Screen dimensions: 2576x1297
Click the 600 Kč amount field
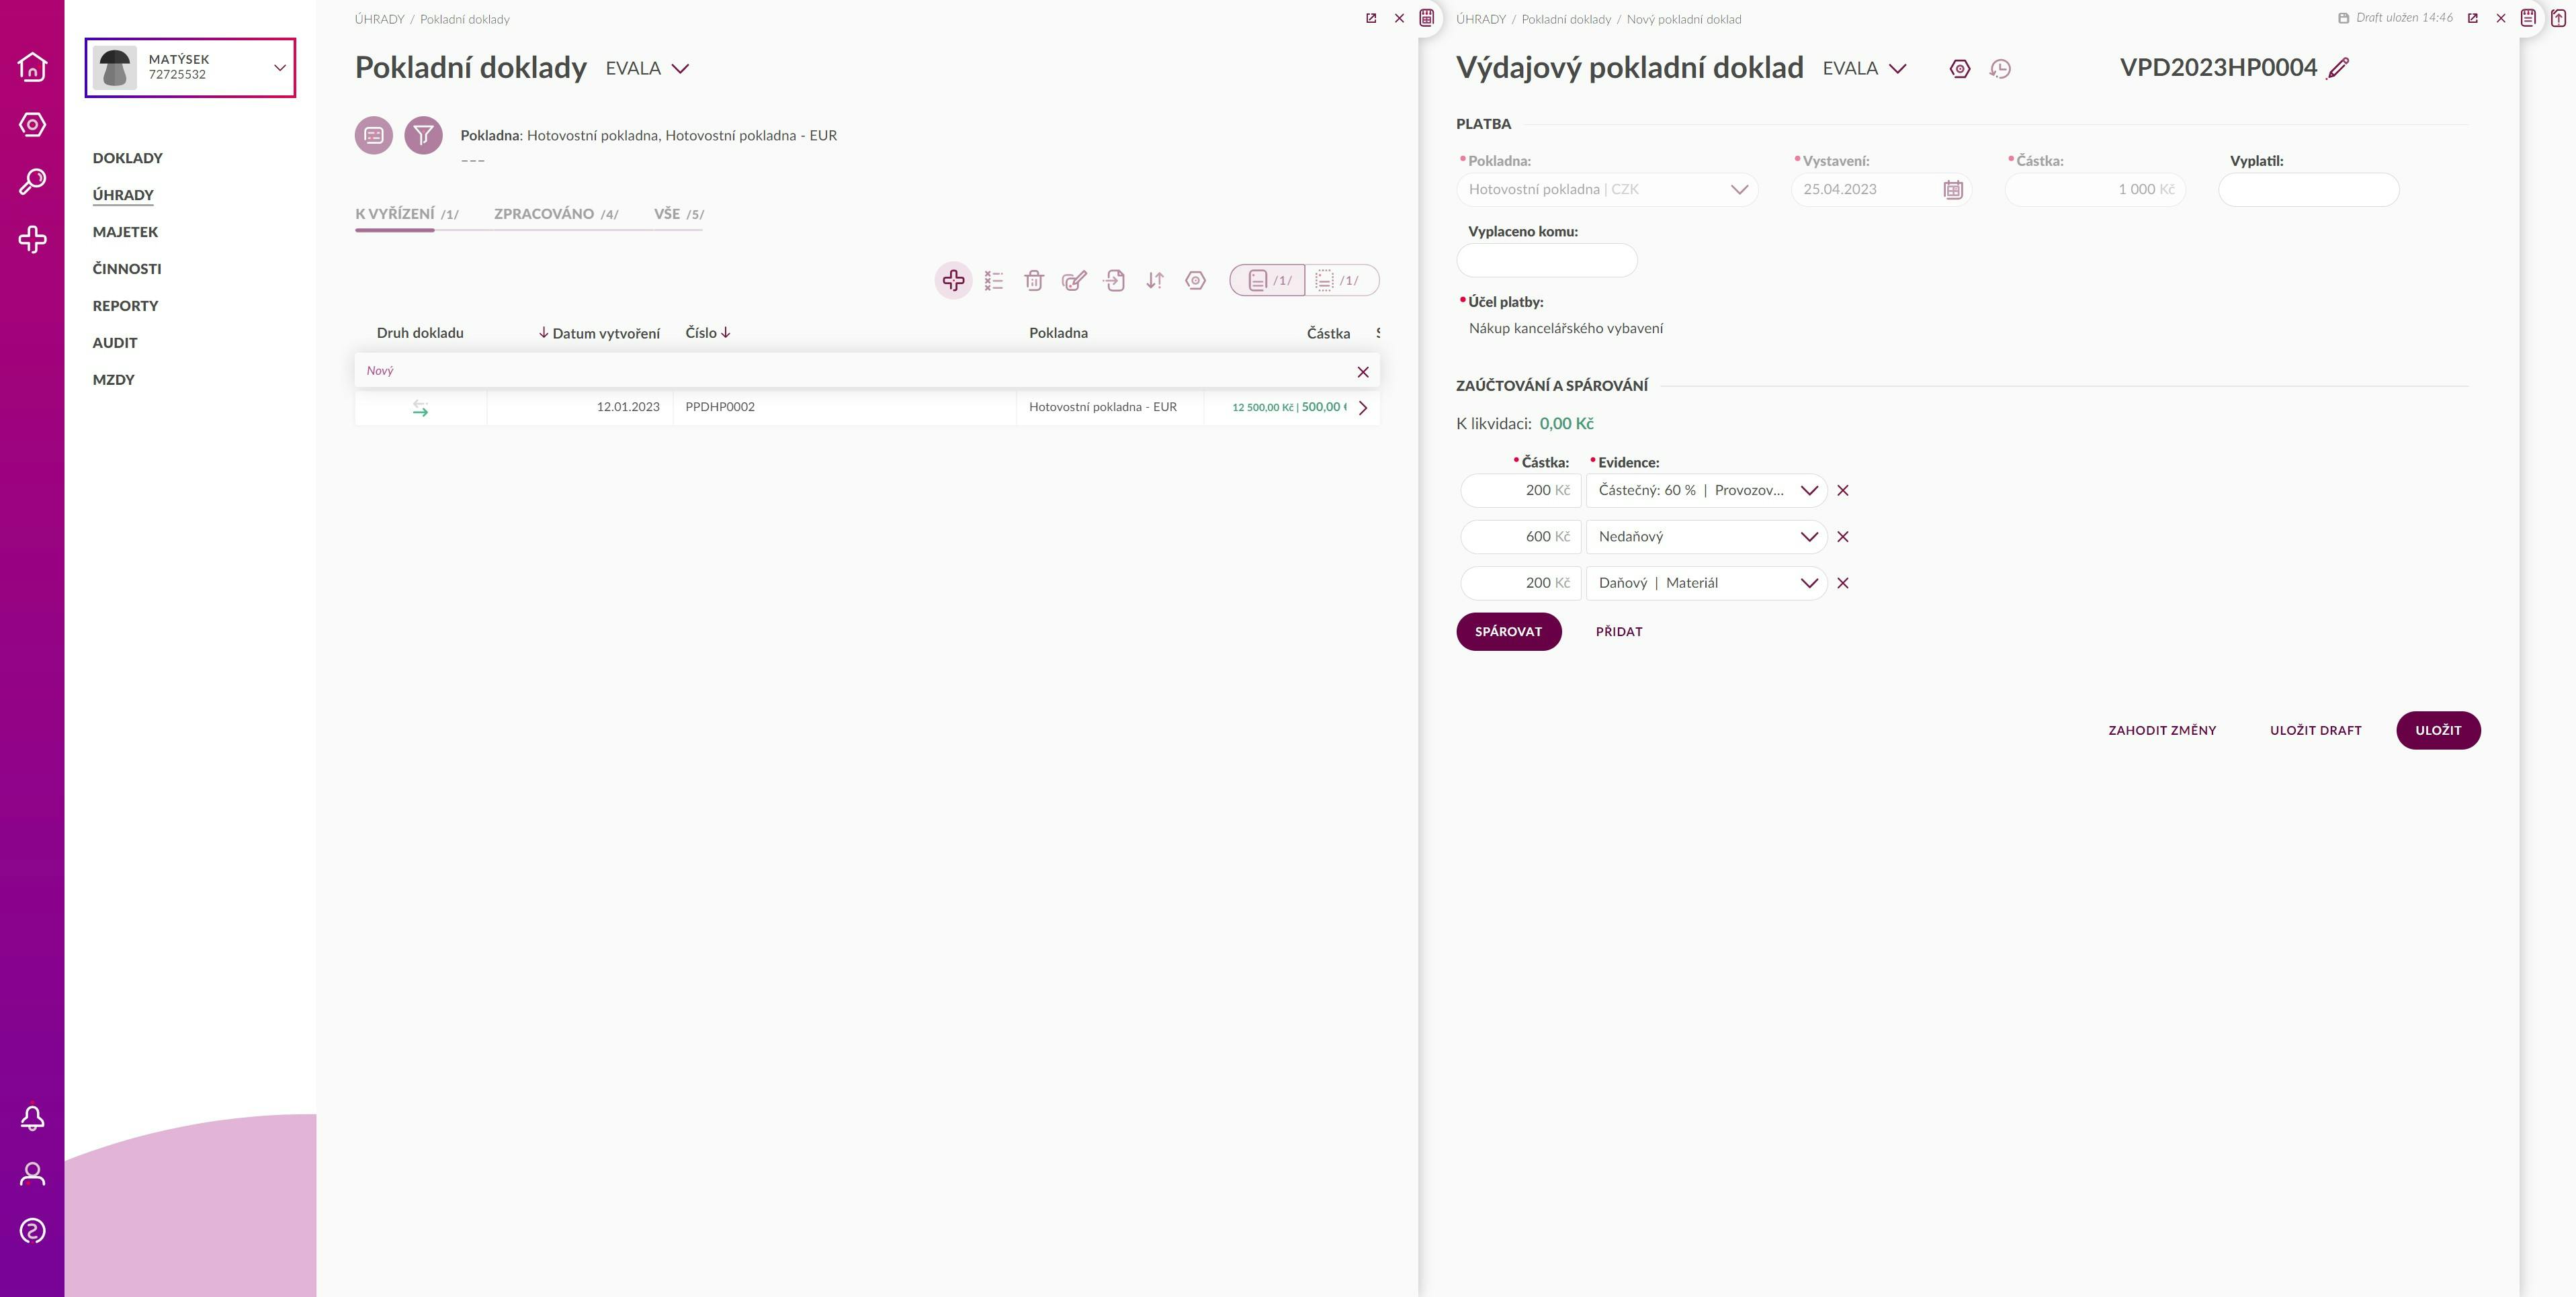(x=1520, y=537)
